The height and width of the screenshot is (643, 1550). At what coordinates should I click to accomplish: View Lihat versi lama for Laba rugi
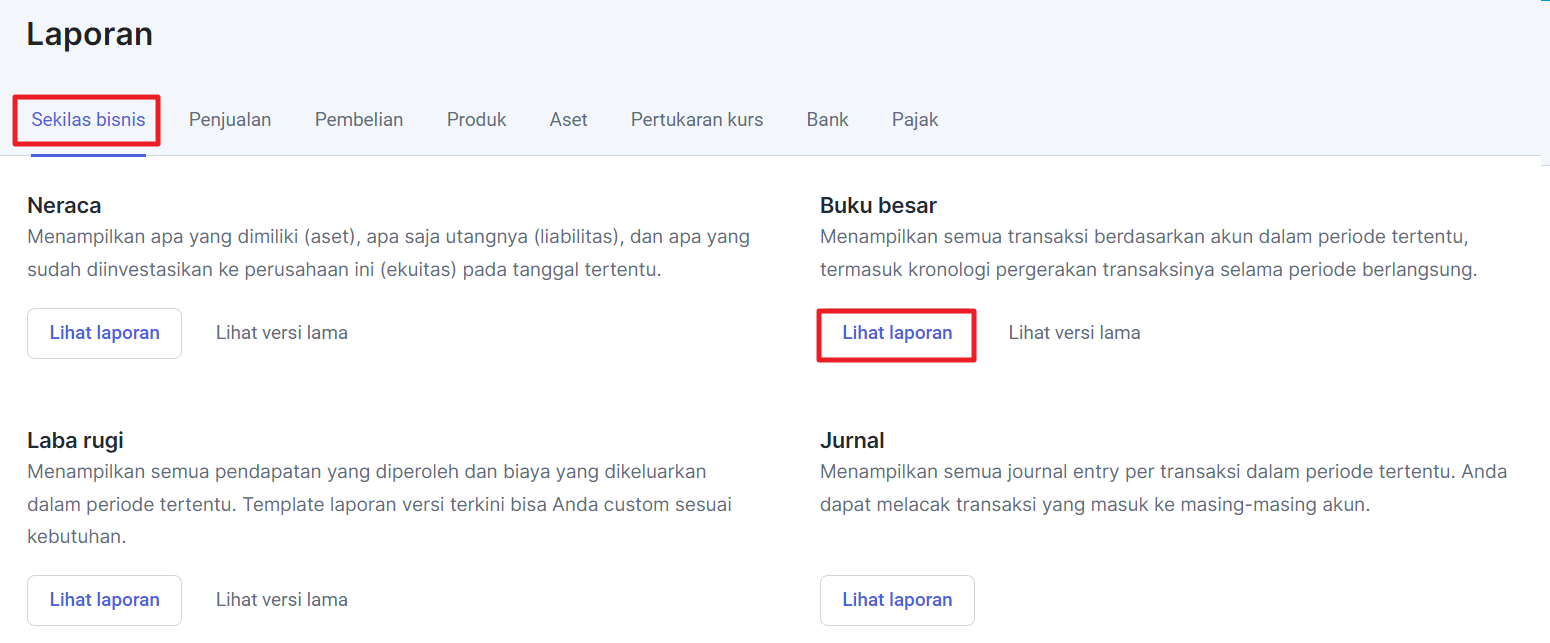tap(282, 600)
